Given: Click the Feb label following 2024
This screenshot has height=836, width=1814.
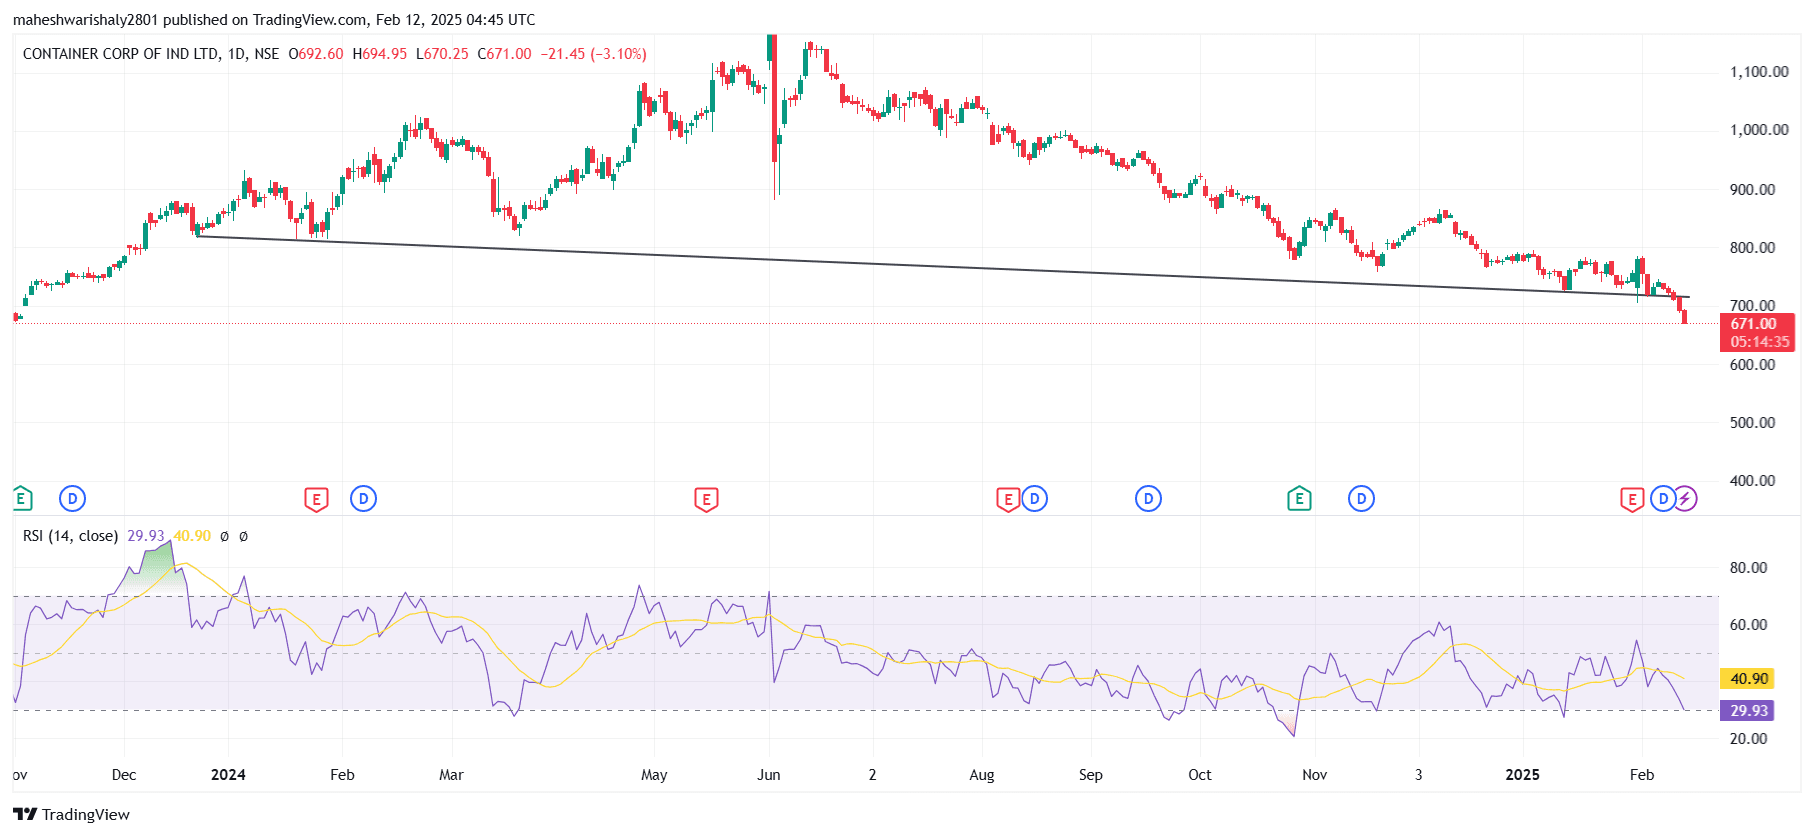Looking at the screenshot, I should click(x=342, y=775).
